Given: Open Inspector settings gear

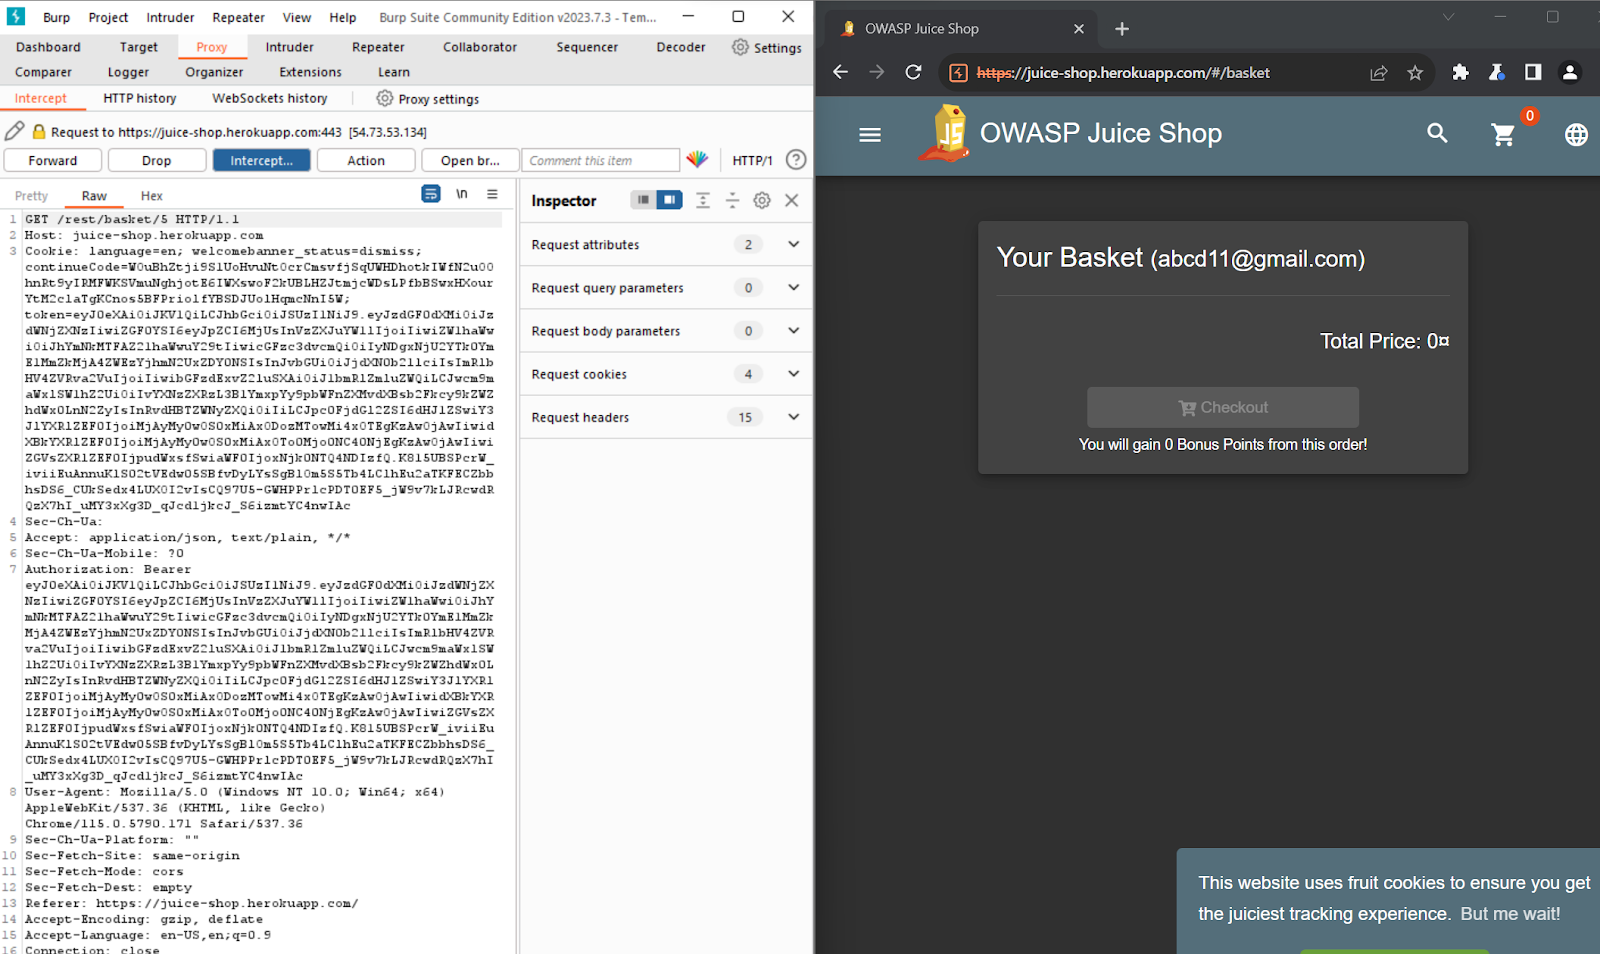Looking at the screenshot, I should pyautogui.click(x=762, y=200).
